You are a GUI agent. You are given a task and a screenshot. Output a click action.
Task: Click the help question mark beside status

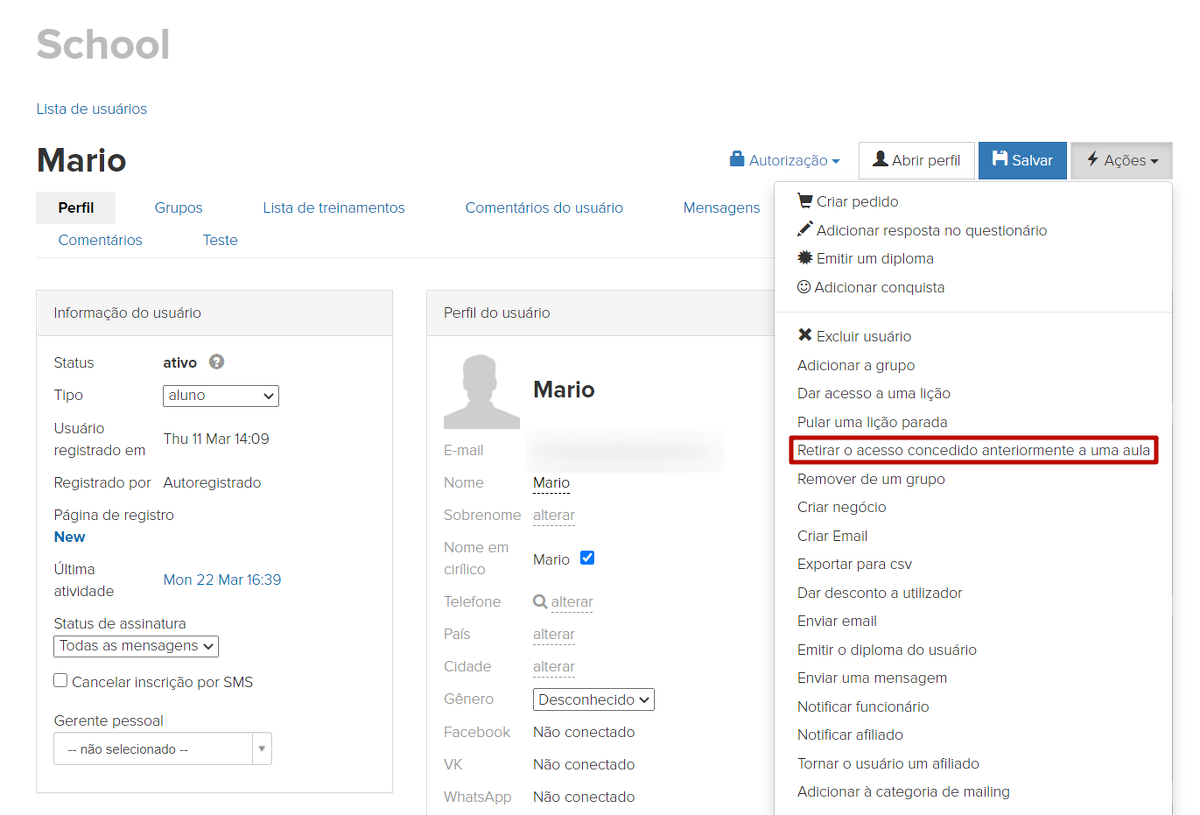217,363
